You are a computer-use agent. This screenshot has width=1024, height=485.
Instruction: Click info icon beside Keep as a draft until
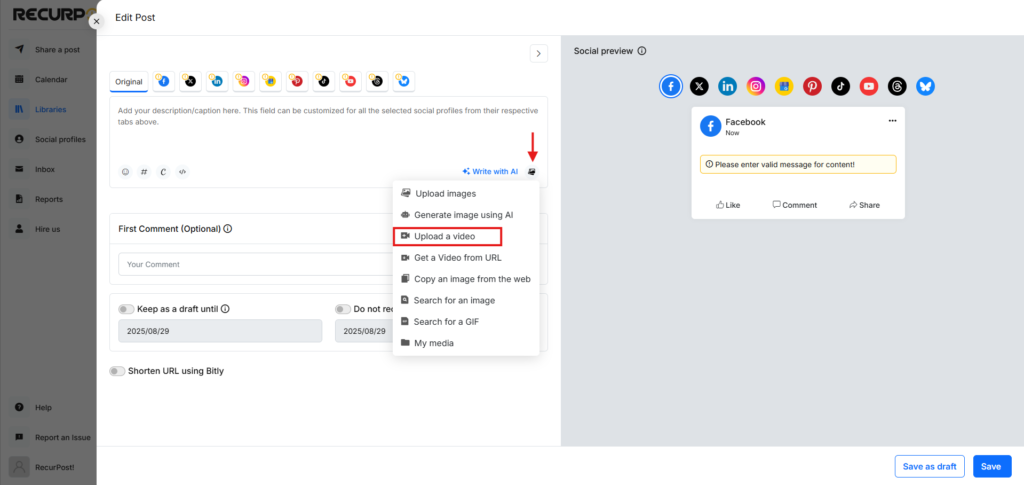pyautogui.click(x=225, y=309)
